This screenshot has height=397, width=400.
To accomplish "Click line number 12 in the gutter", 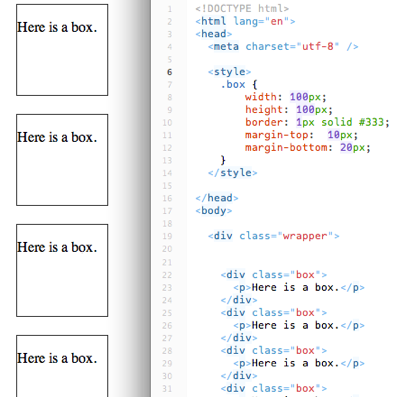I will tap(167, 148).
